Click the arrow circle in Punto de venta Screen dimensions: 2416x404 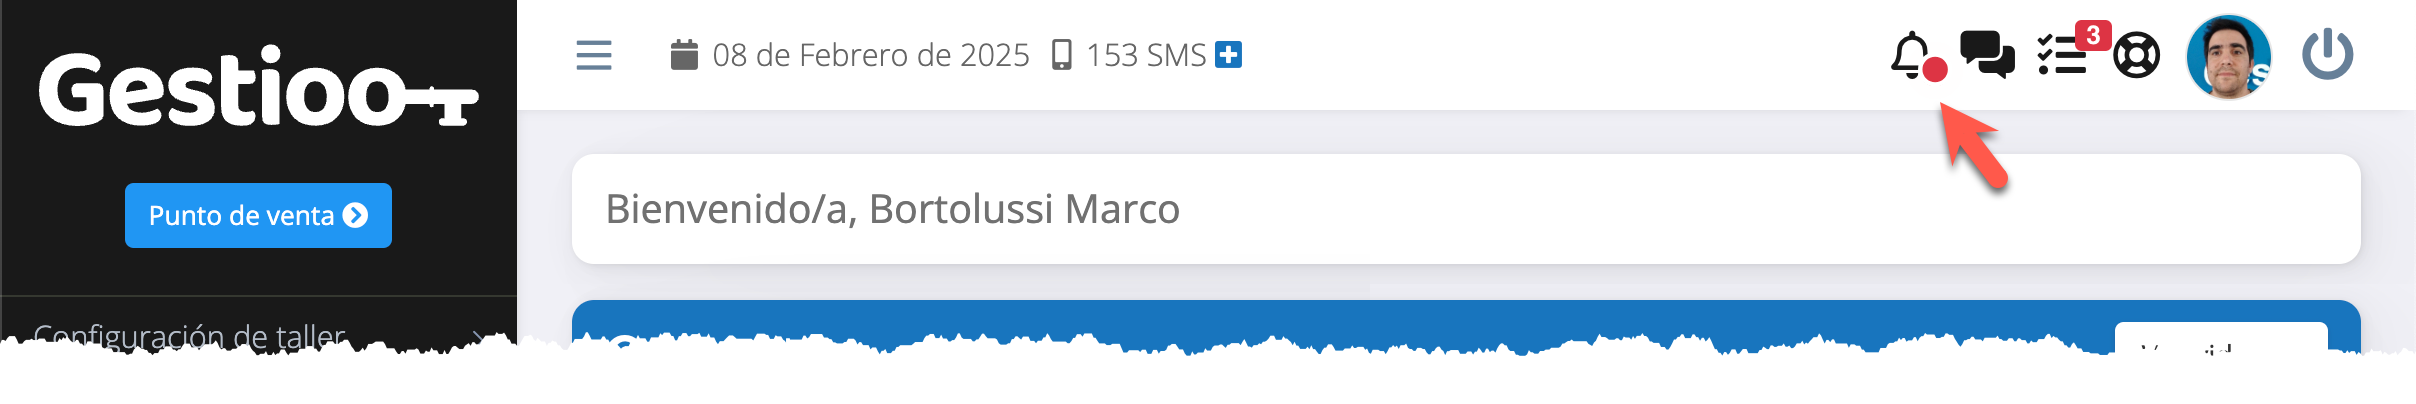coord(355,215)
